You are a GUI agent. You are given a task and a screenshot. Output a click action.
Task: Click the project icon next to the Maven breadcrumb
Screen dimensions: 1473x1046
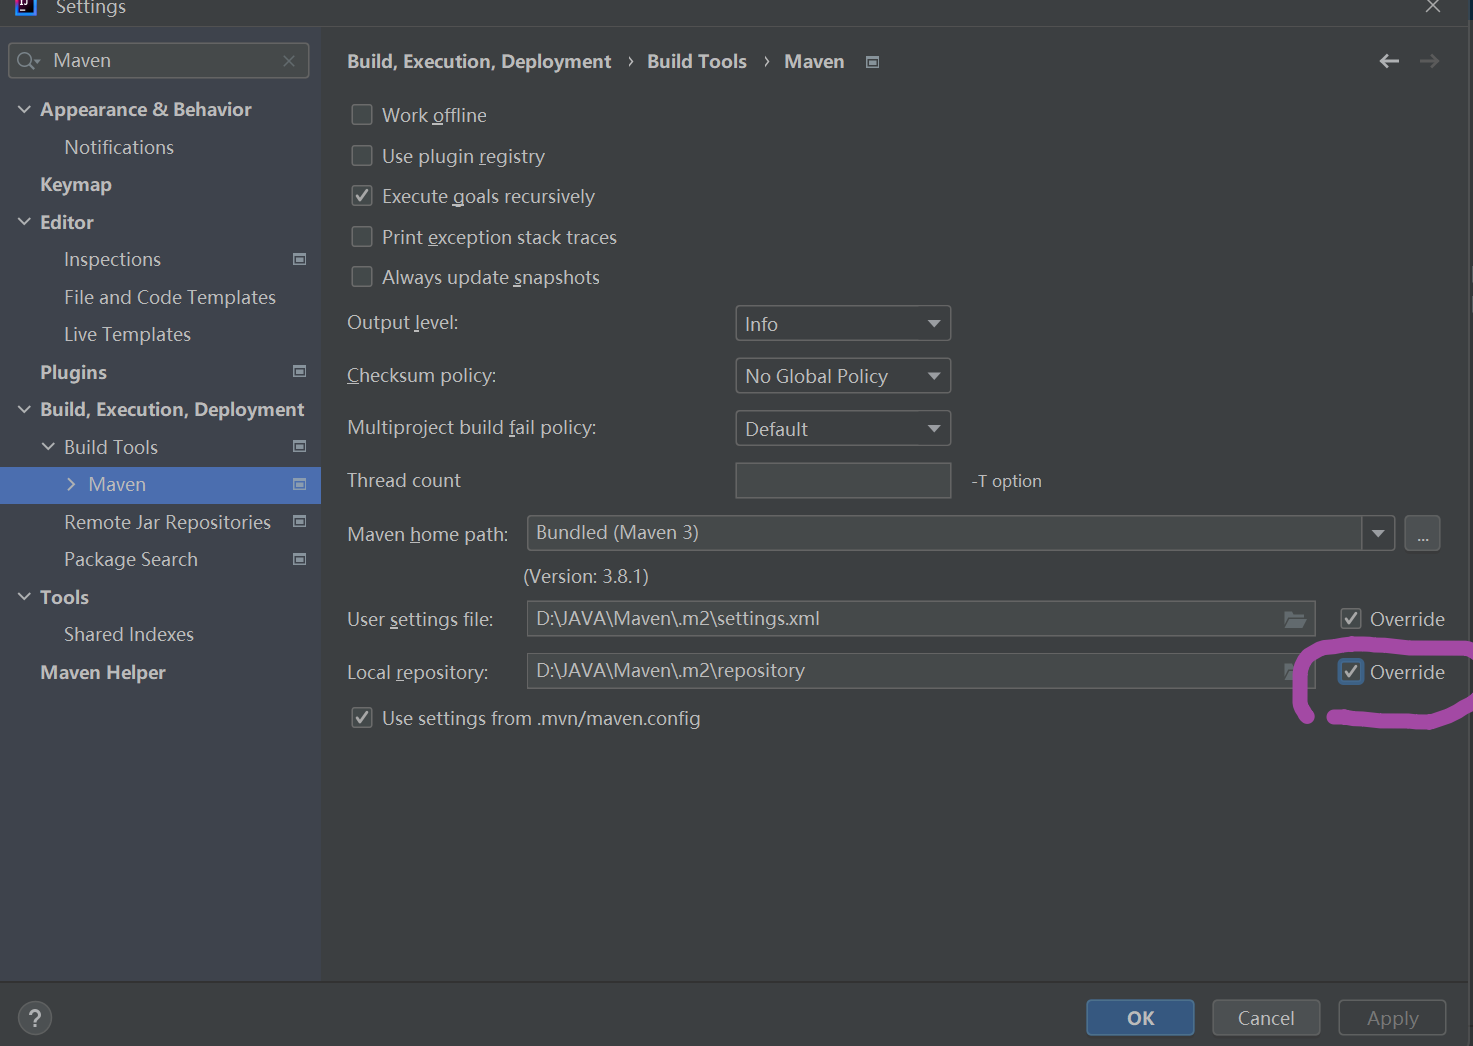[x=872, y=62]
